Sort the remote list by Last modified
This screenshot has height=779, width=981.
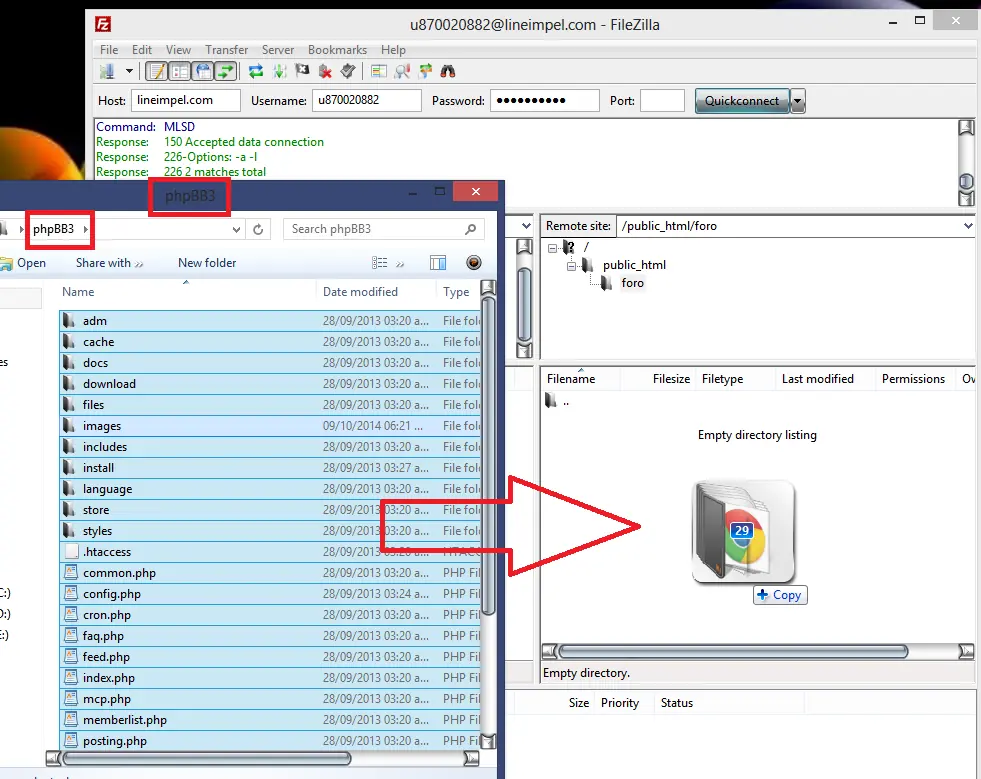pyautogui.click(x=817, y=379)
